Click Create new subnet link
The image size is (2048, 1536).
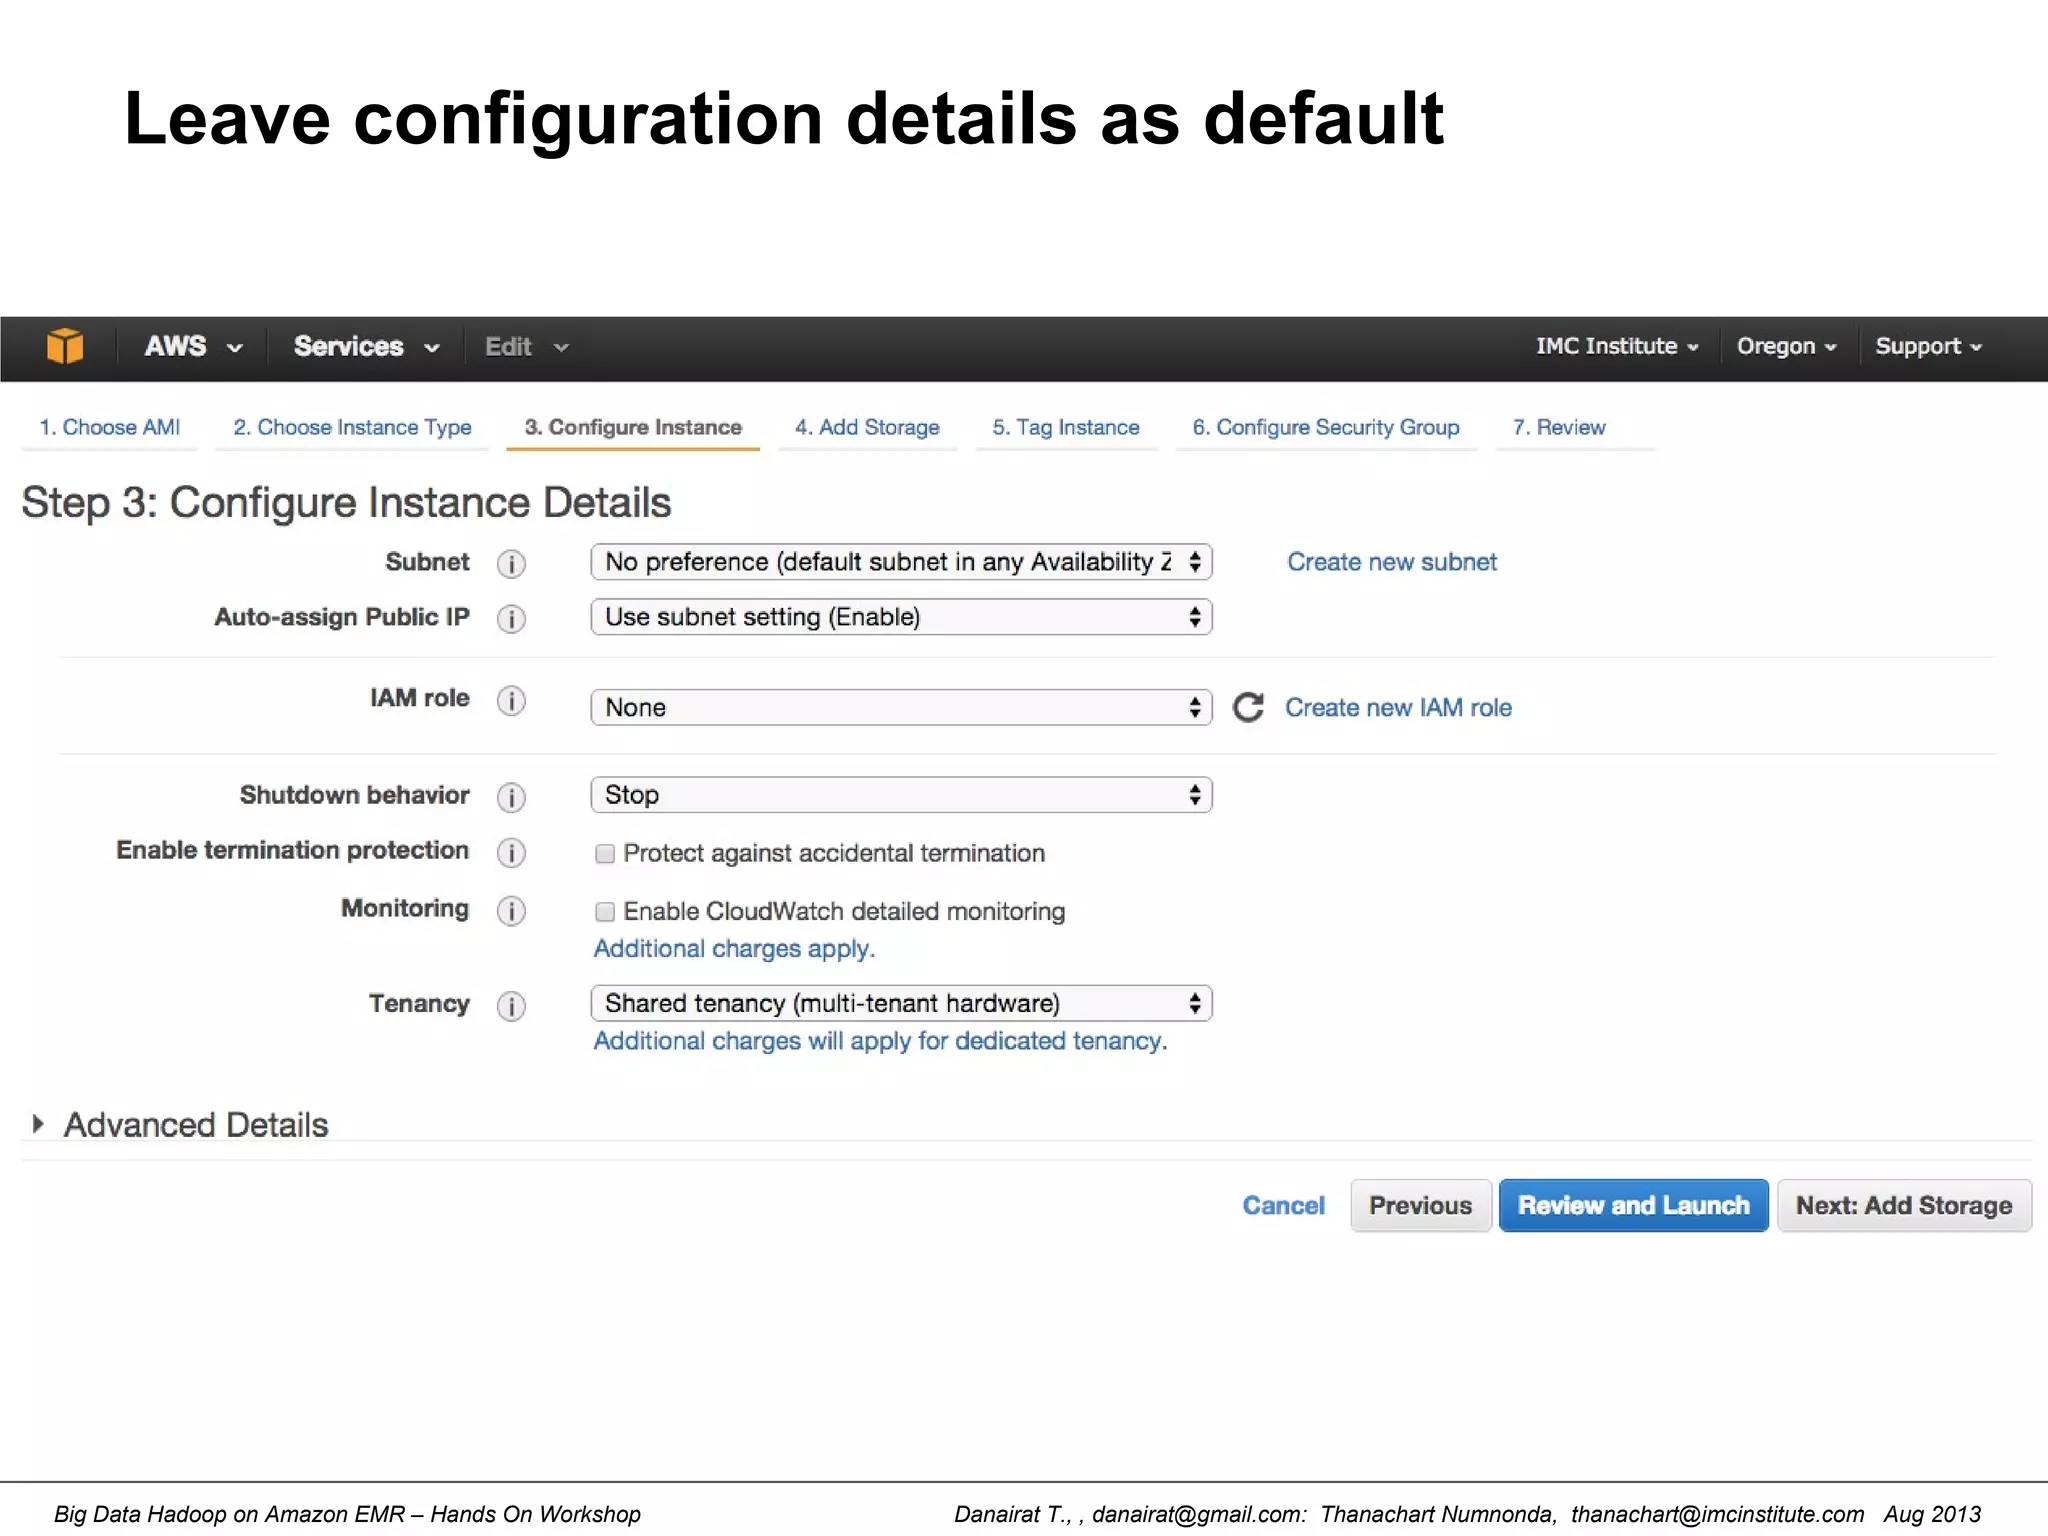[x=1392, y=562]
